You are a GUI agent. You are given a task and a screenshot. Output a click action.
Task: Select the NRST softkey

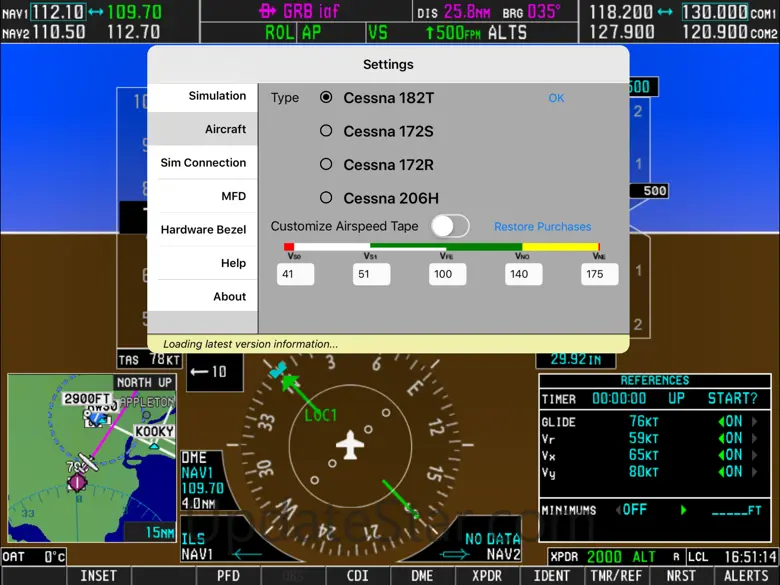pos(681,576)
